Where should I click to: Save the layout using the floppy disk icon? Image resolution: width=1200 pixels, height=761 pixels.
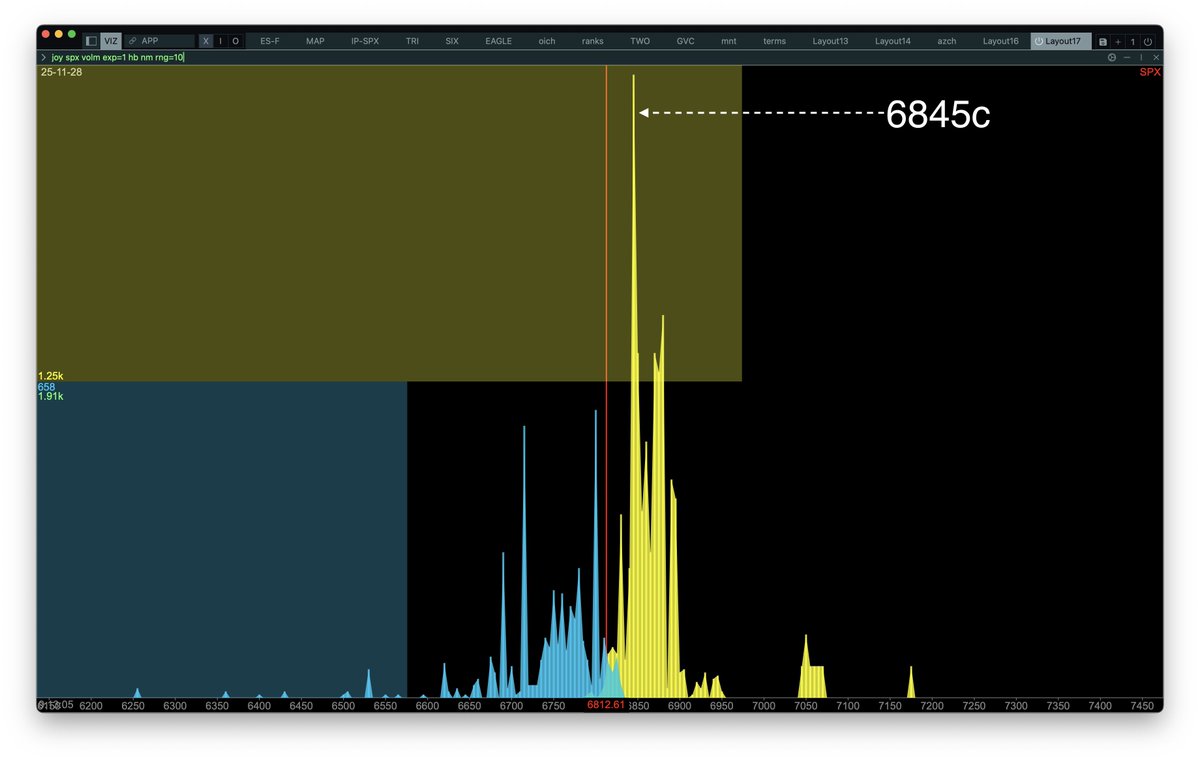(x=1104, y=42)
